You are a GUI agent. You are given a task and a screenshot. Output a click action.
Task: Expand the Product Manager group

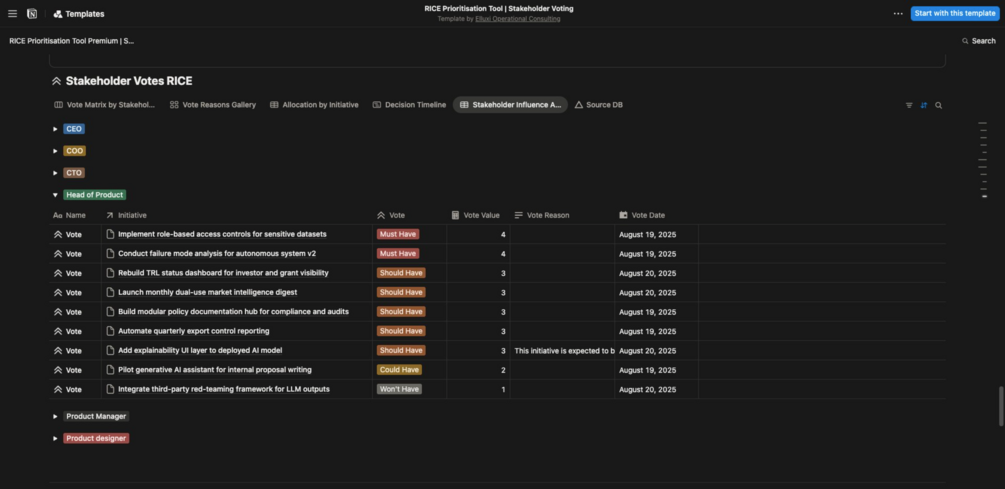click(x=55, y=416)
